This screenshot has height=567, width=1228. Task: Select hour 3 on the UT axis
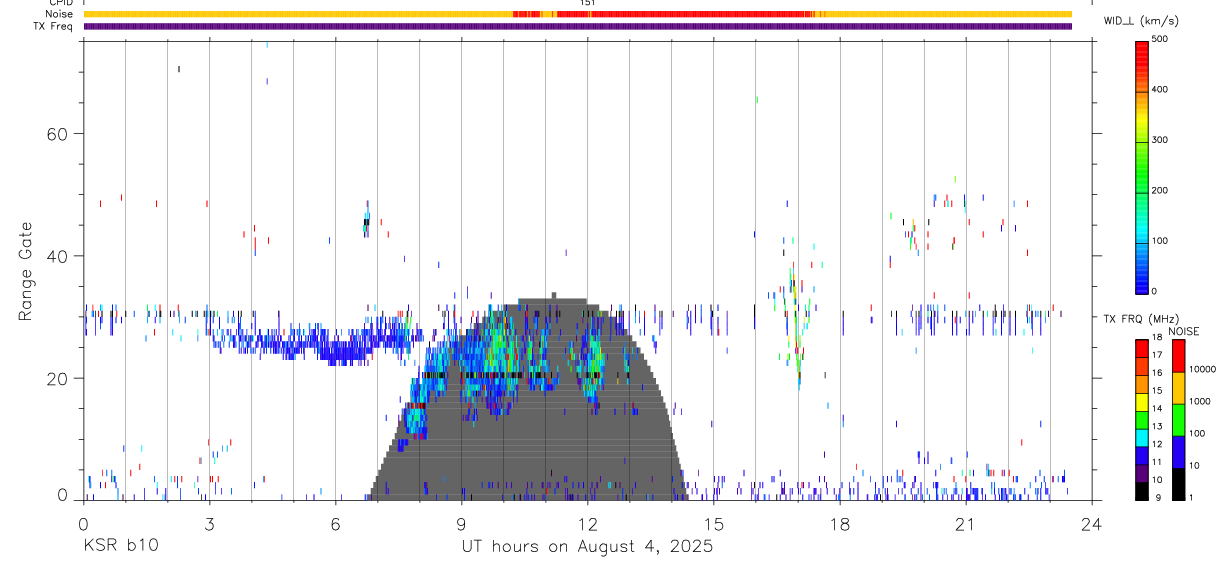pyautogui.click(x=209, y=524)
